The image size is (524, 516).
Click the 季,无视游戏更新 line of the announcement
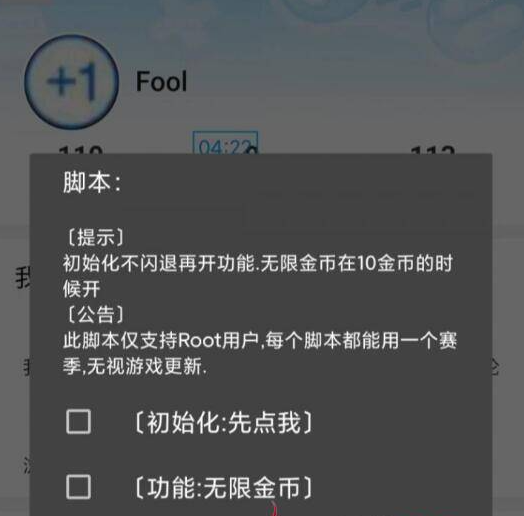point(135,366)
